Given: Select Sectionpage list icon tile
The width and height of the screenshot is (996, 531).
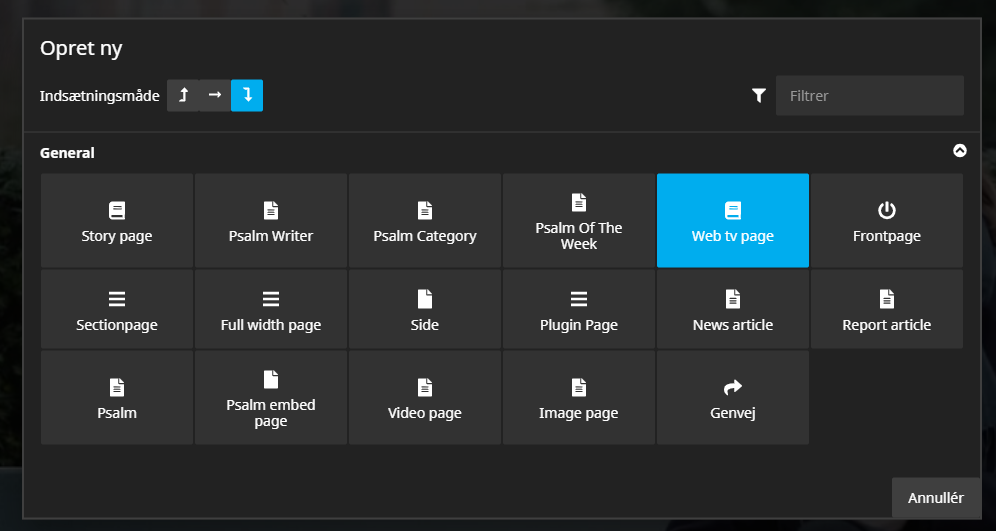Looking at the screenshot, I should tap(117, 309).
